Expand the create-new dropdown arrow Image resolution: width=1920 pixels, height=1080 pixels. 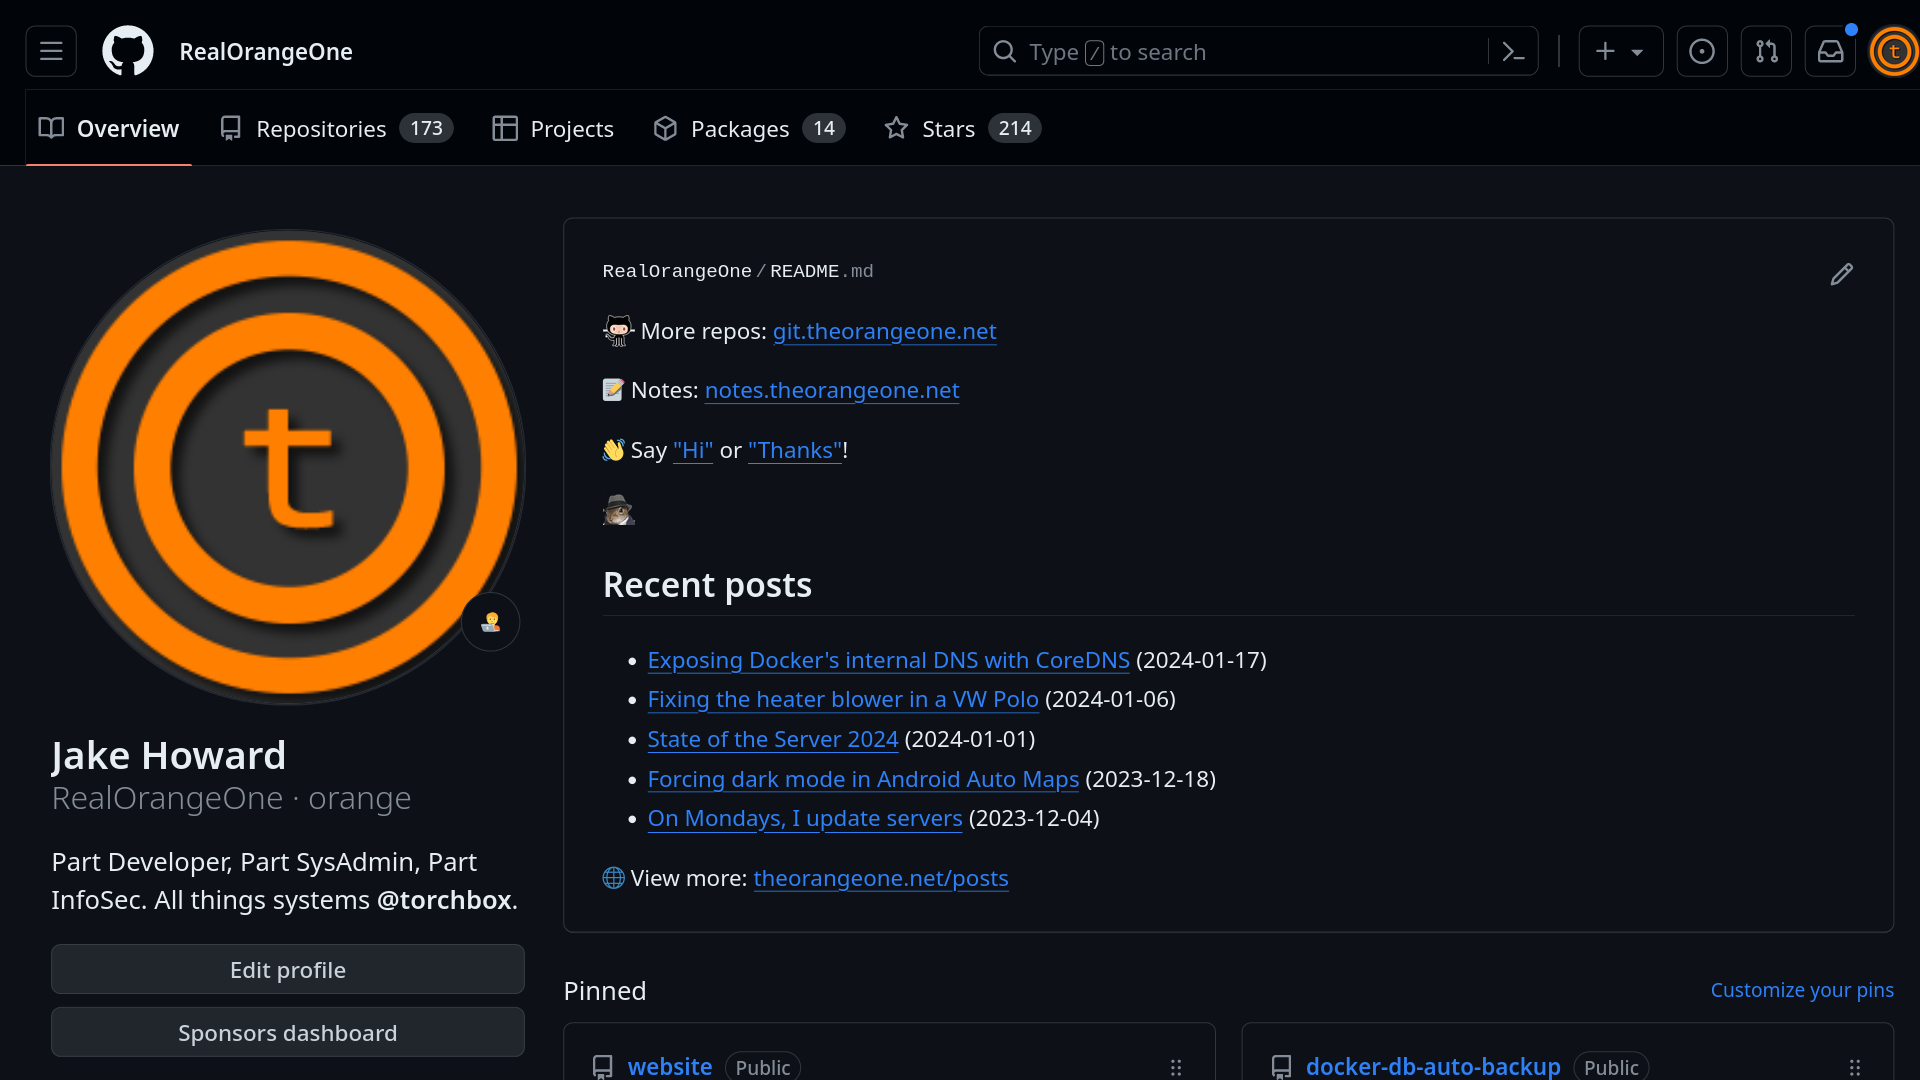click(1638, 52)
